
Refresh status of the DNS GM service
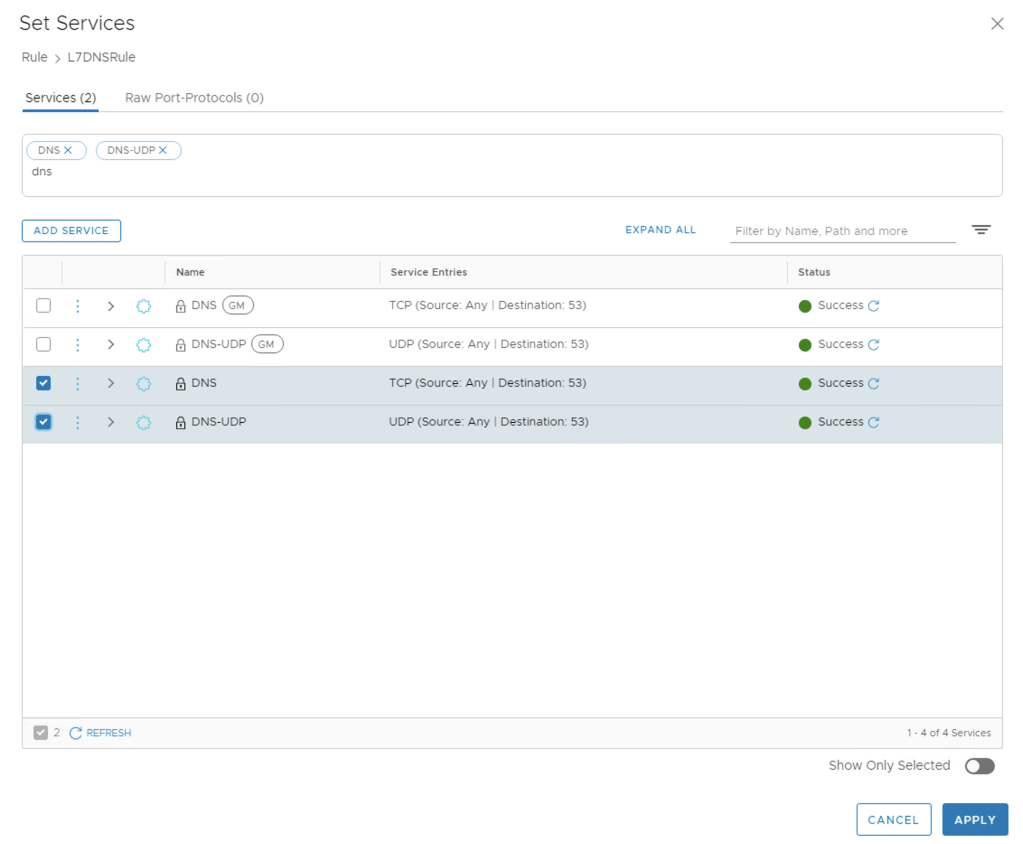[x=874, y=306]
